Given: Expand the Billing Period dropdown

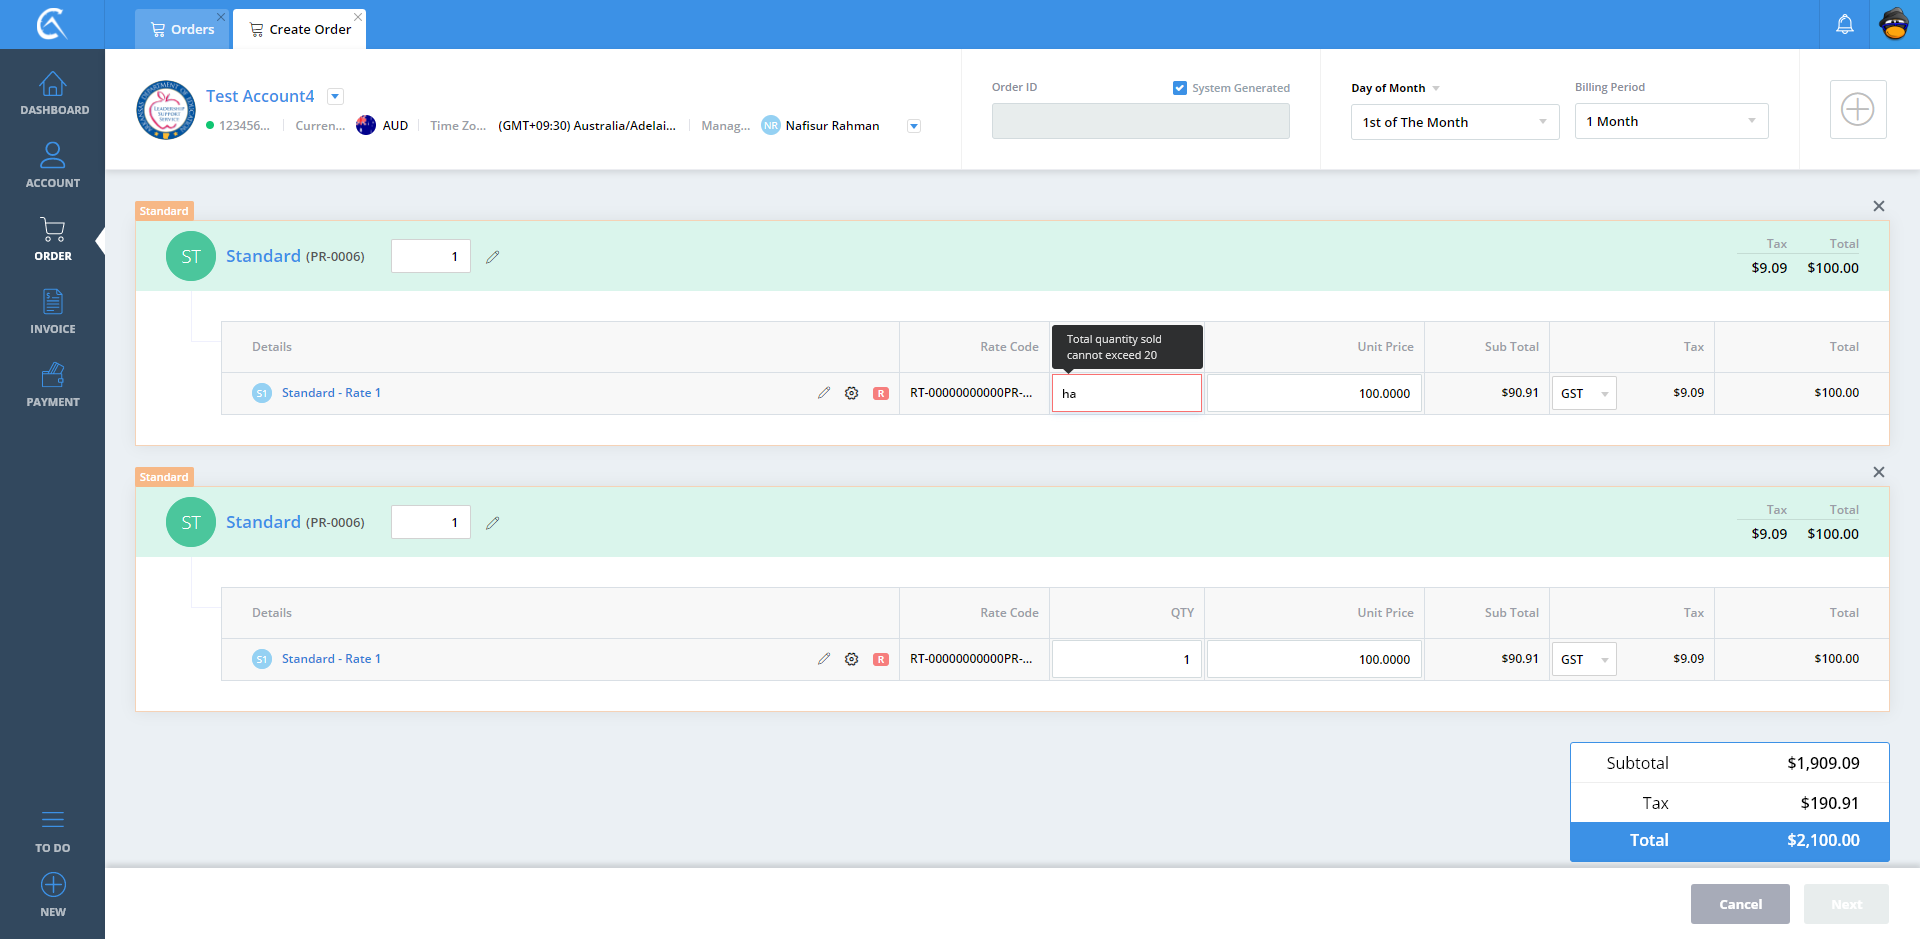Looking at the screenshot, I should point(1670,122).
